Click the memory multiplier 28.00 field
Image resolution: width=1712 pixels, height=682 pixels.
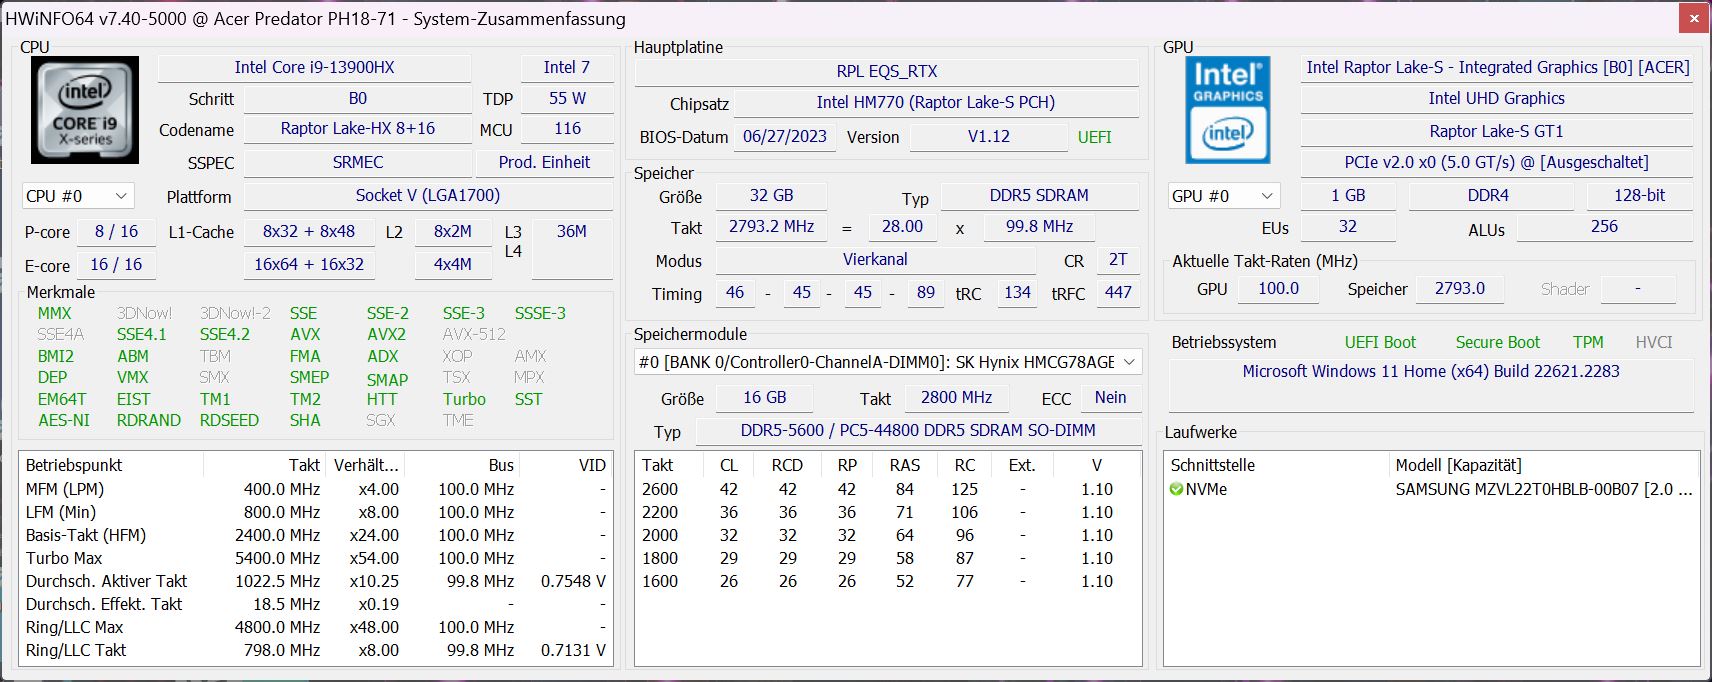[902, 227]
